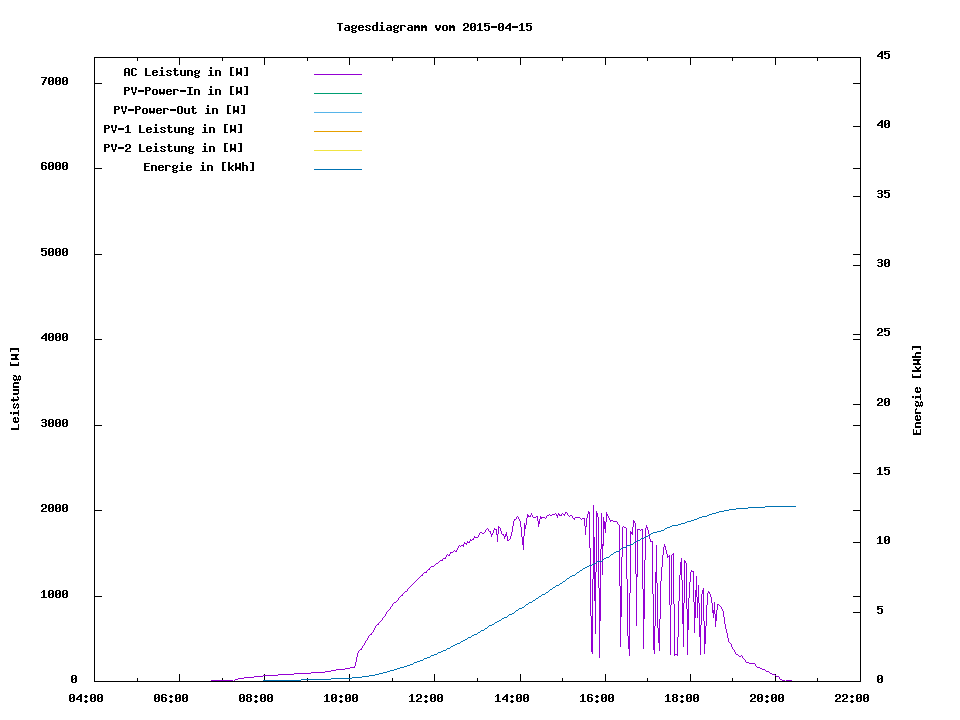Screen dimensions: 960x720
Task: Click the 45 value on the energy axis
Action: 884,55
